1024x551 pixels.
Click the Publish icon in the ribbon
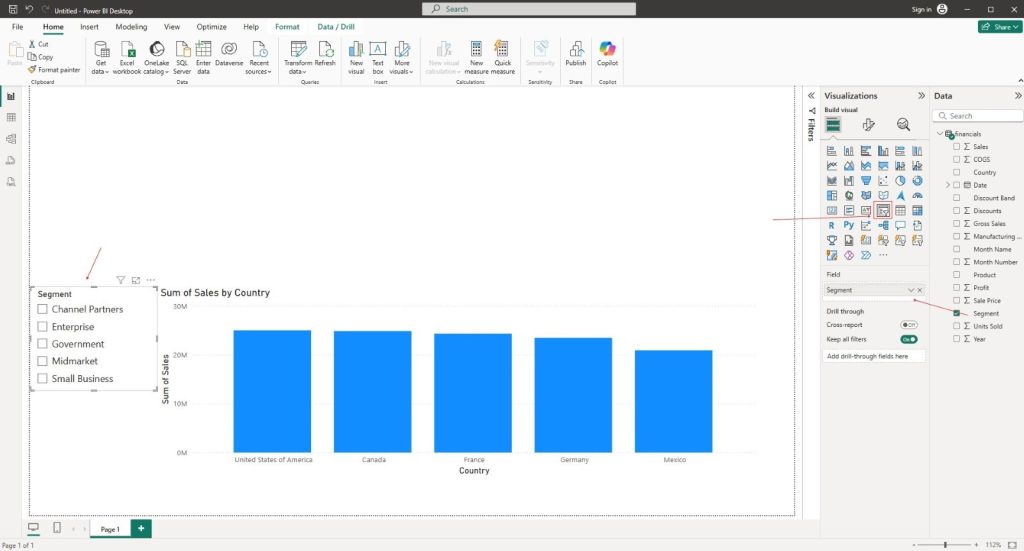point(576,53)
